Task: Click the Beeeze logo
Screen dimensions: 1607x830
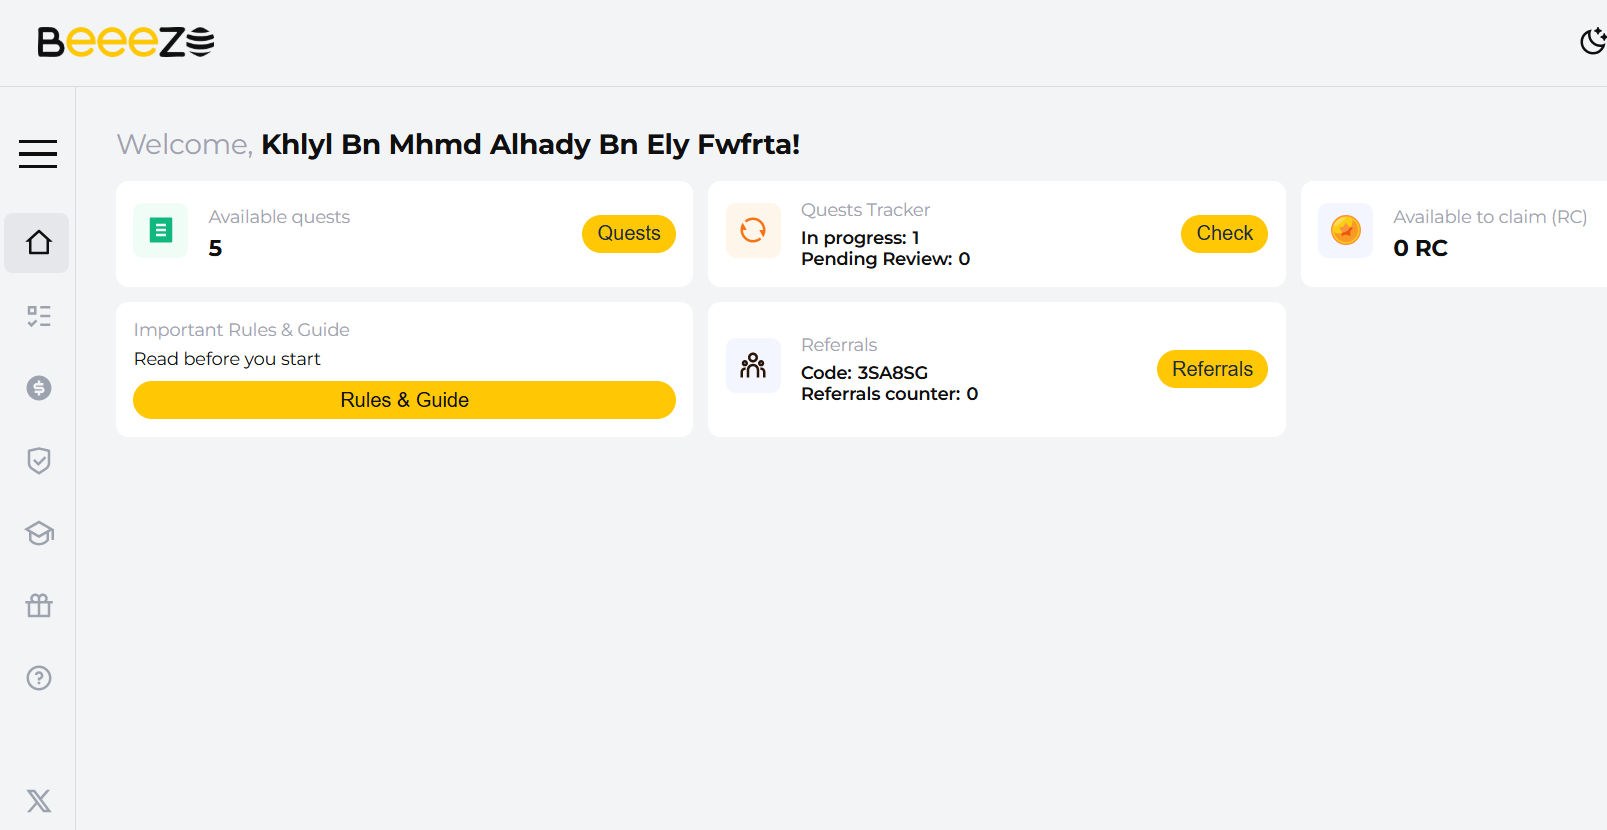Action: point(126,42)
